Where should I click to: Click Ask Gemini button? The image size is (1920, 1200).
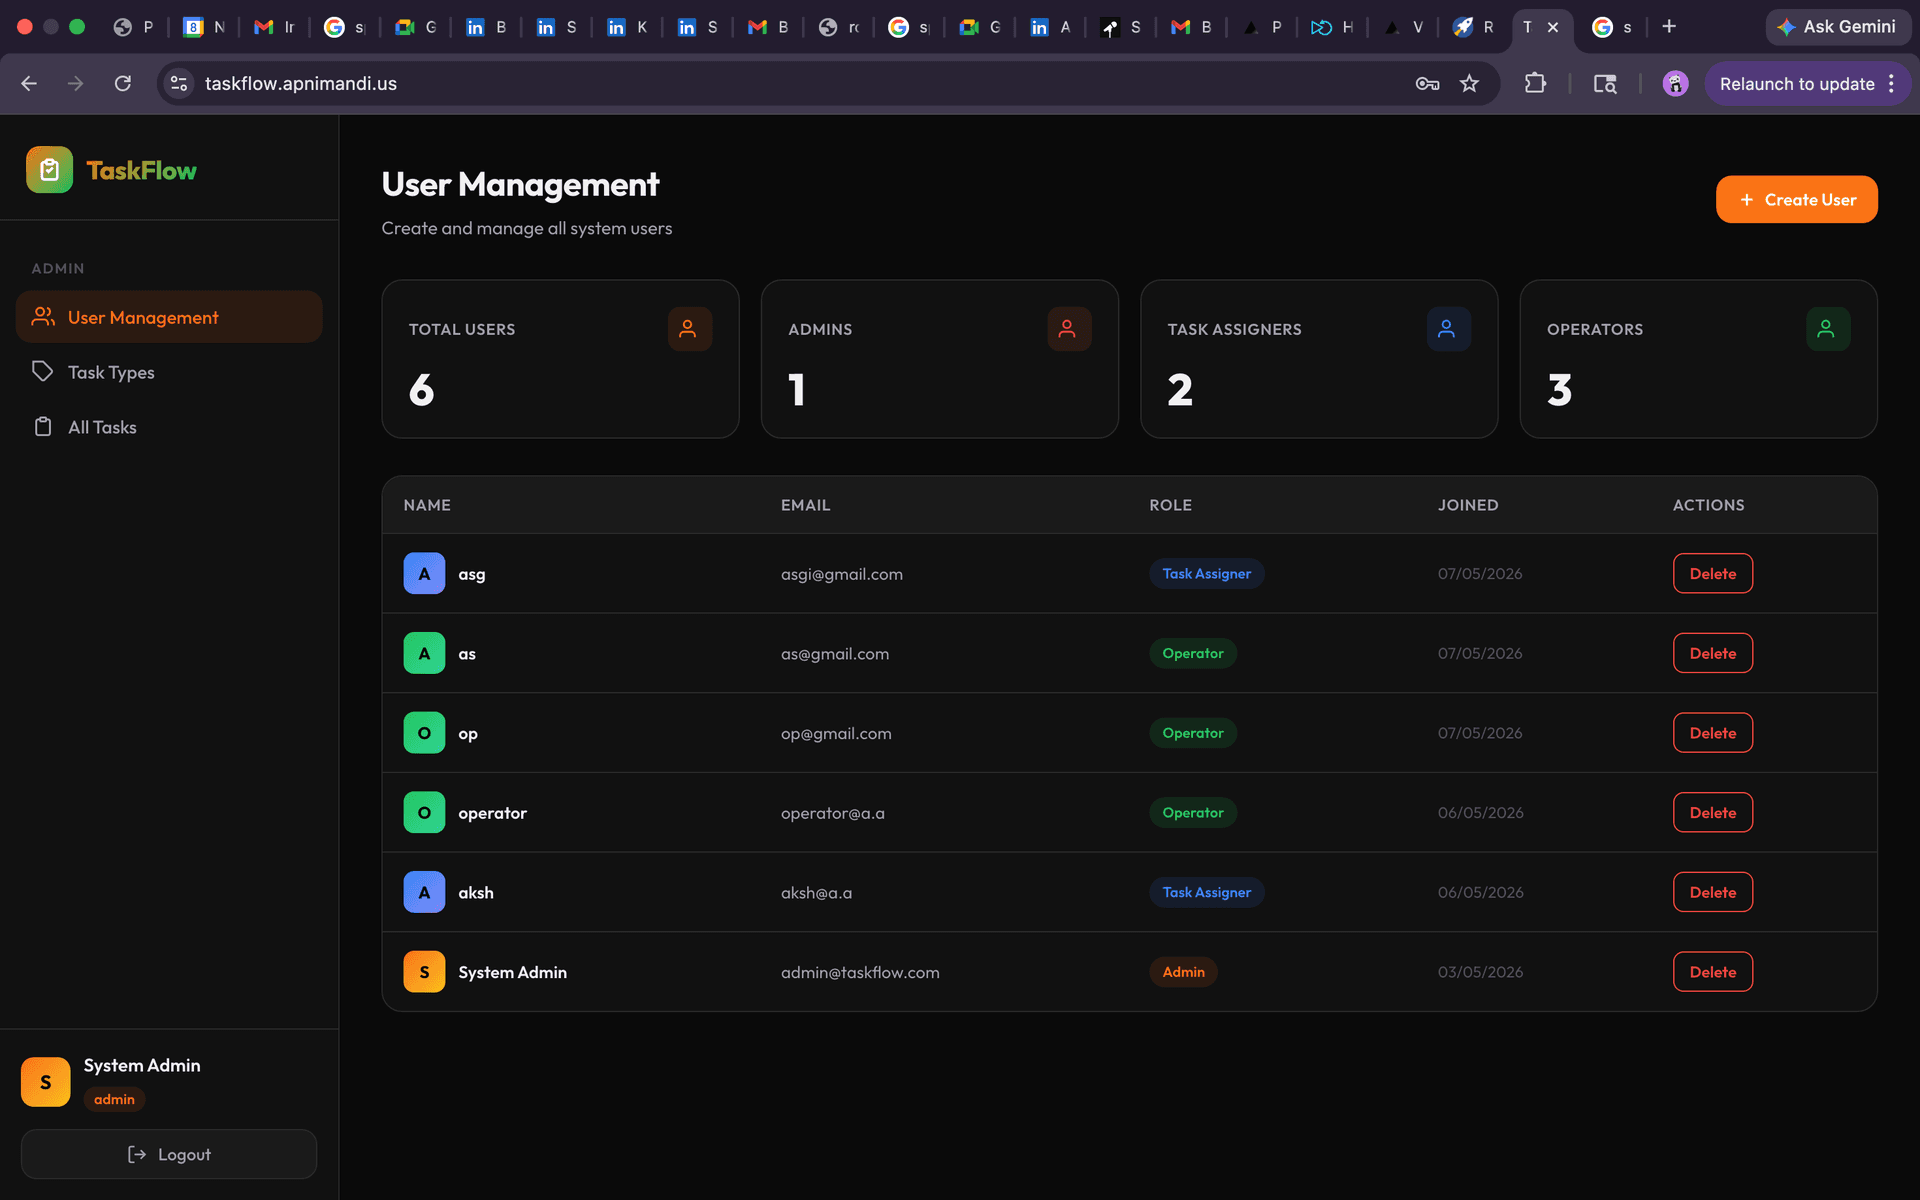(x=1837, y=27)
